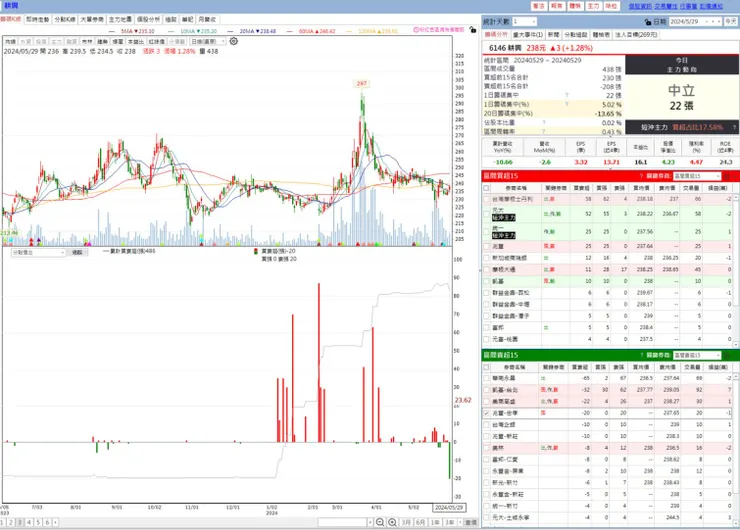Check the 台灣企銀 row checkbox

486,425
